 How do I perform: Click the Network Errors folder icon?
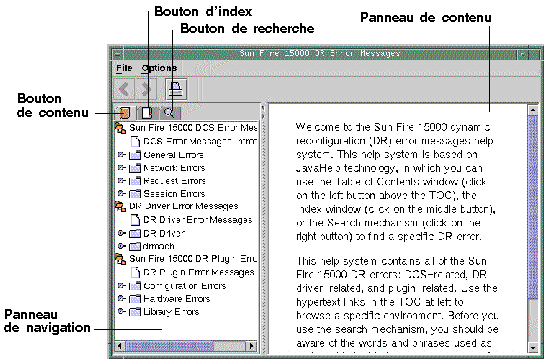tap(135, 168)
